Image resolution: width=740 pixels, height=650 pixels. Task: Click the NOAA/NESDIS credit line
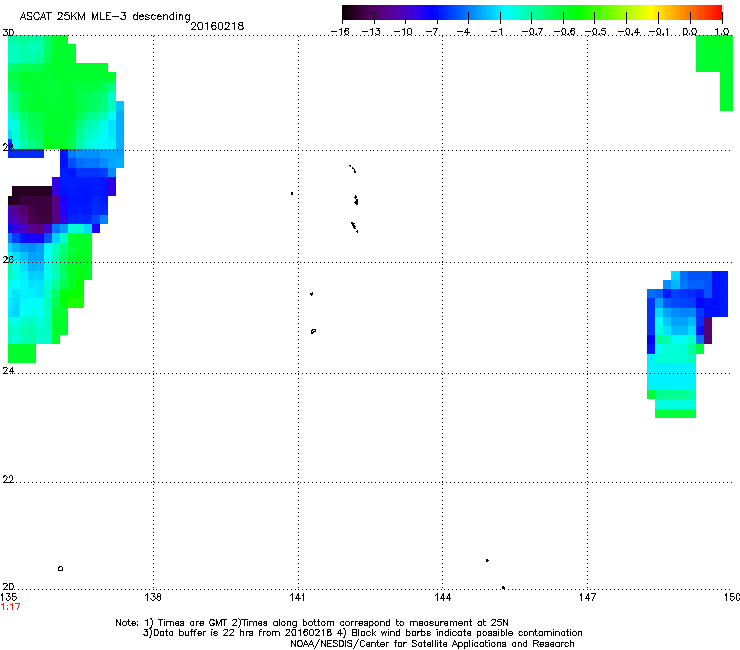point(432,644)
